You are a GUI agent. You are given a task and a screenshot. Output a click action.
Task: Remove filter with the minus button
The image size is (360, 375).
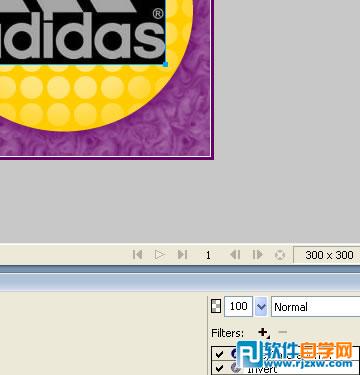[x=283, y=332]
